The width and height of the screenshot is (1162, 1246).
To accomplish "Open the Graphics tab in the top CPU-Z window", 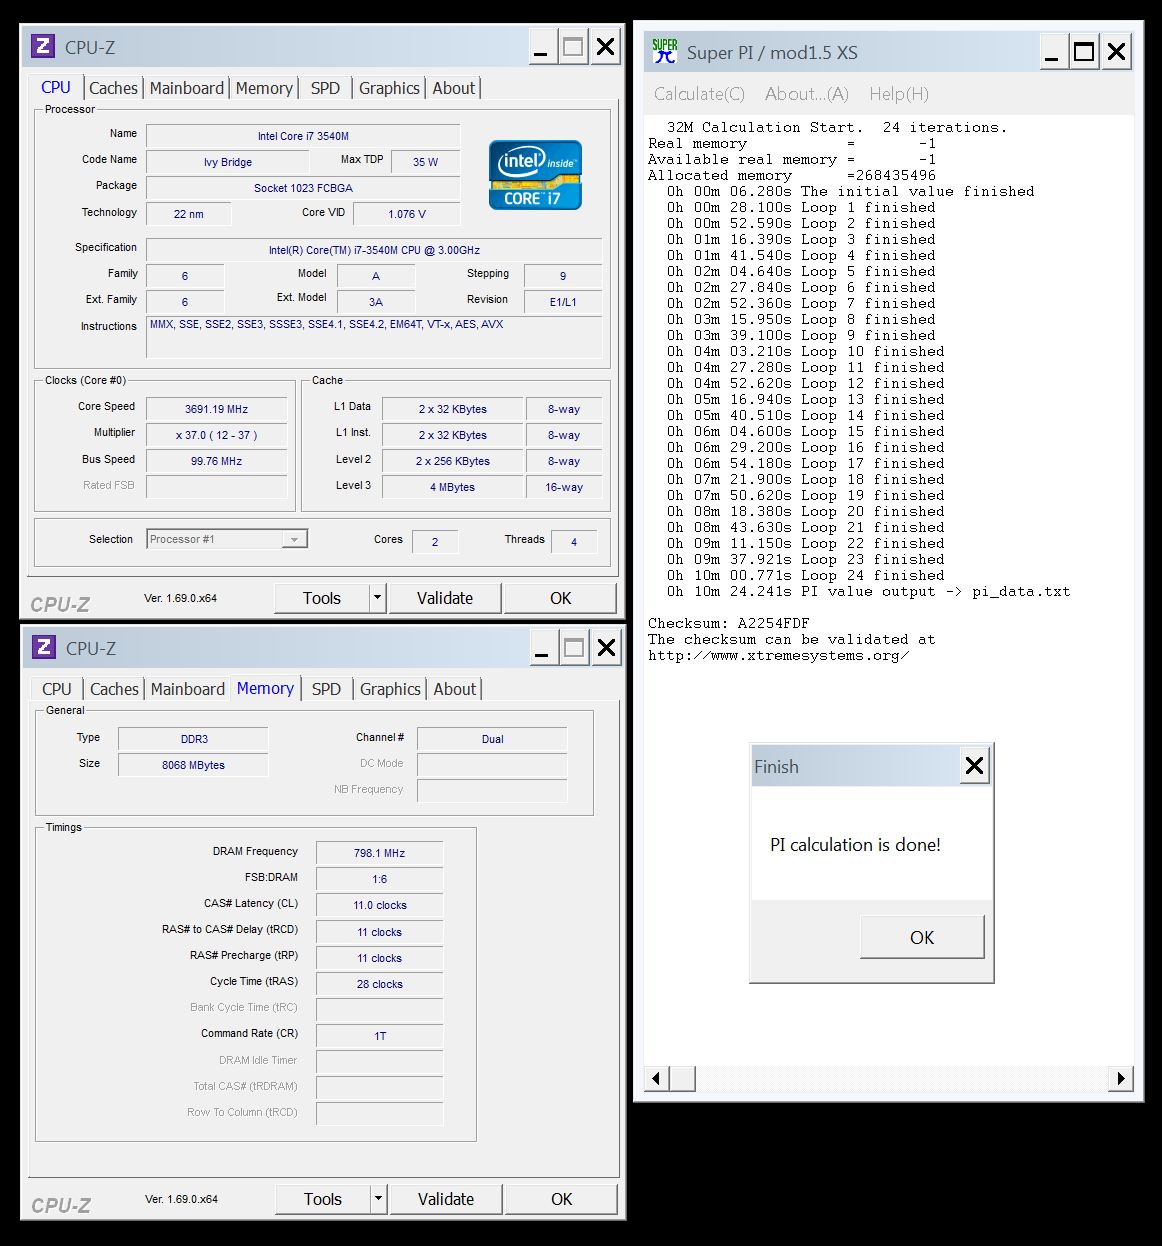I will click(x=389, y=88).
